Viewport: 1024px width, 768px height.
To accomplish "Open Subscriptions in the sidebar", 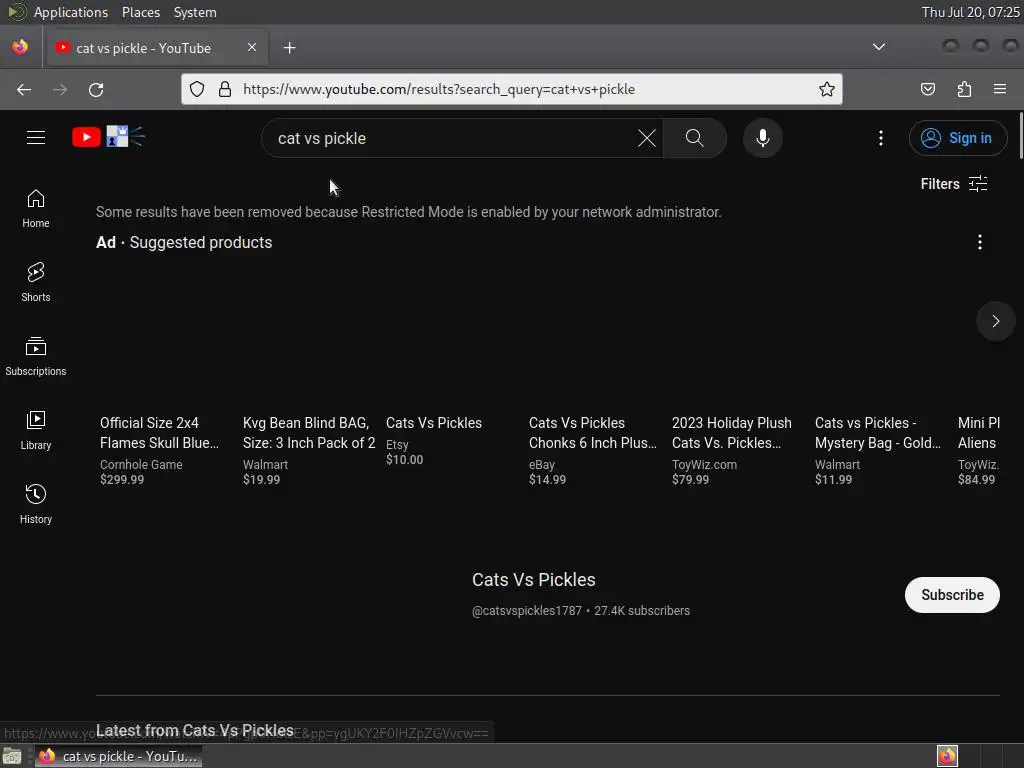I will (36, 356).
